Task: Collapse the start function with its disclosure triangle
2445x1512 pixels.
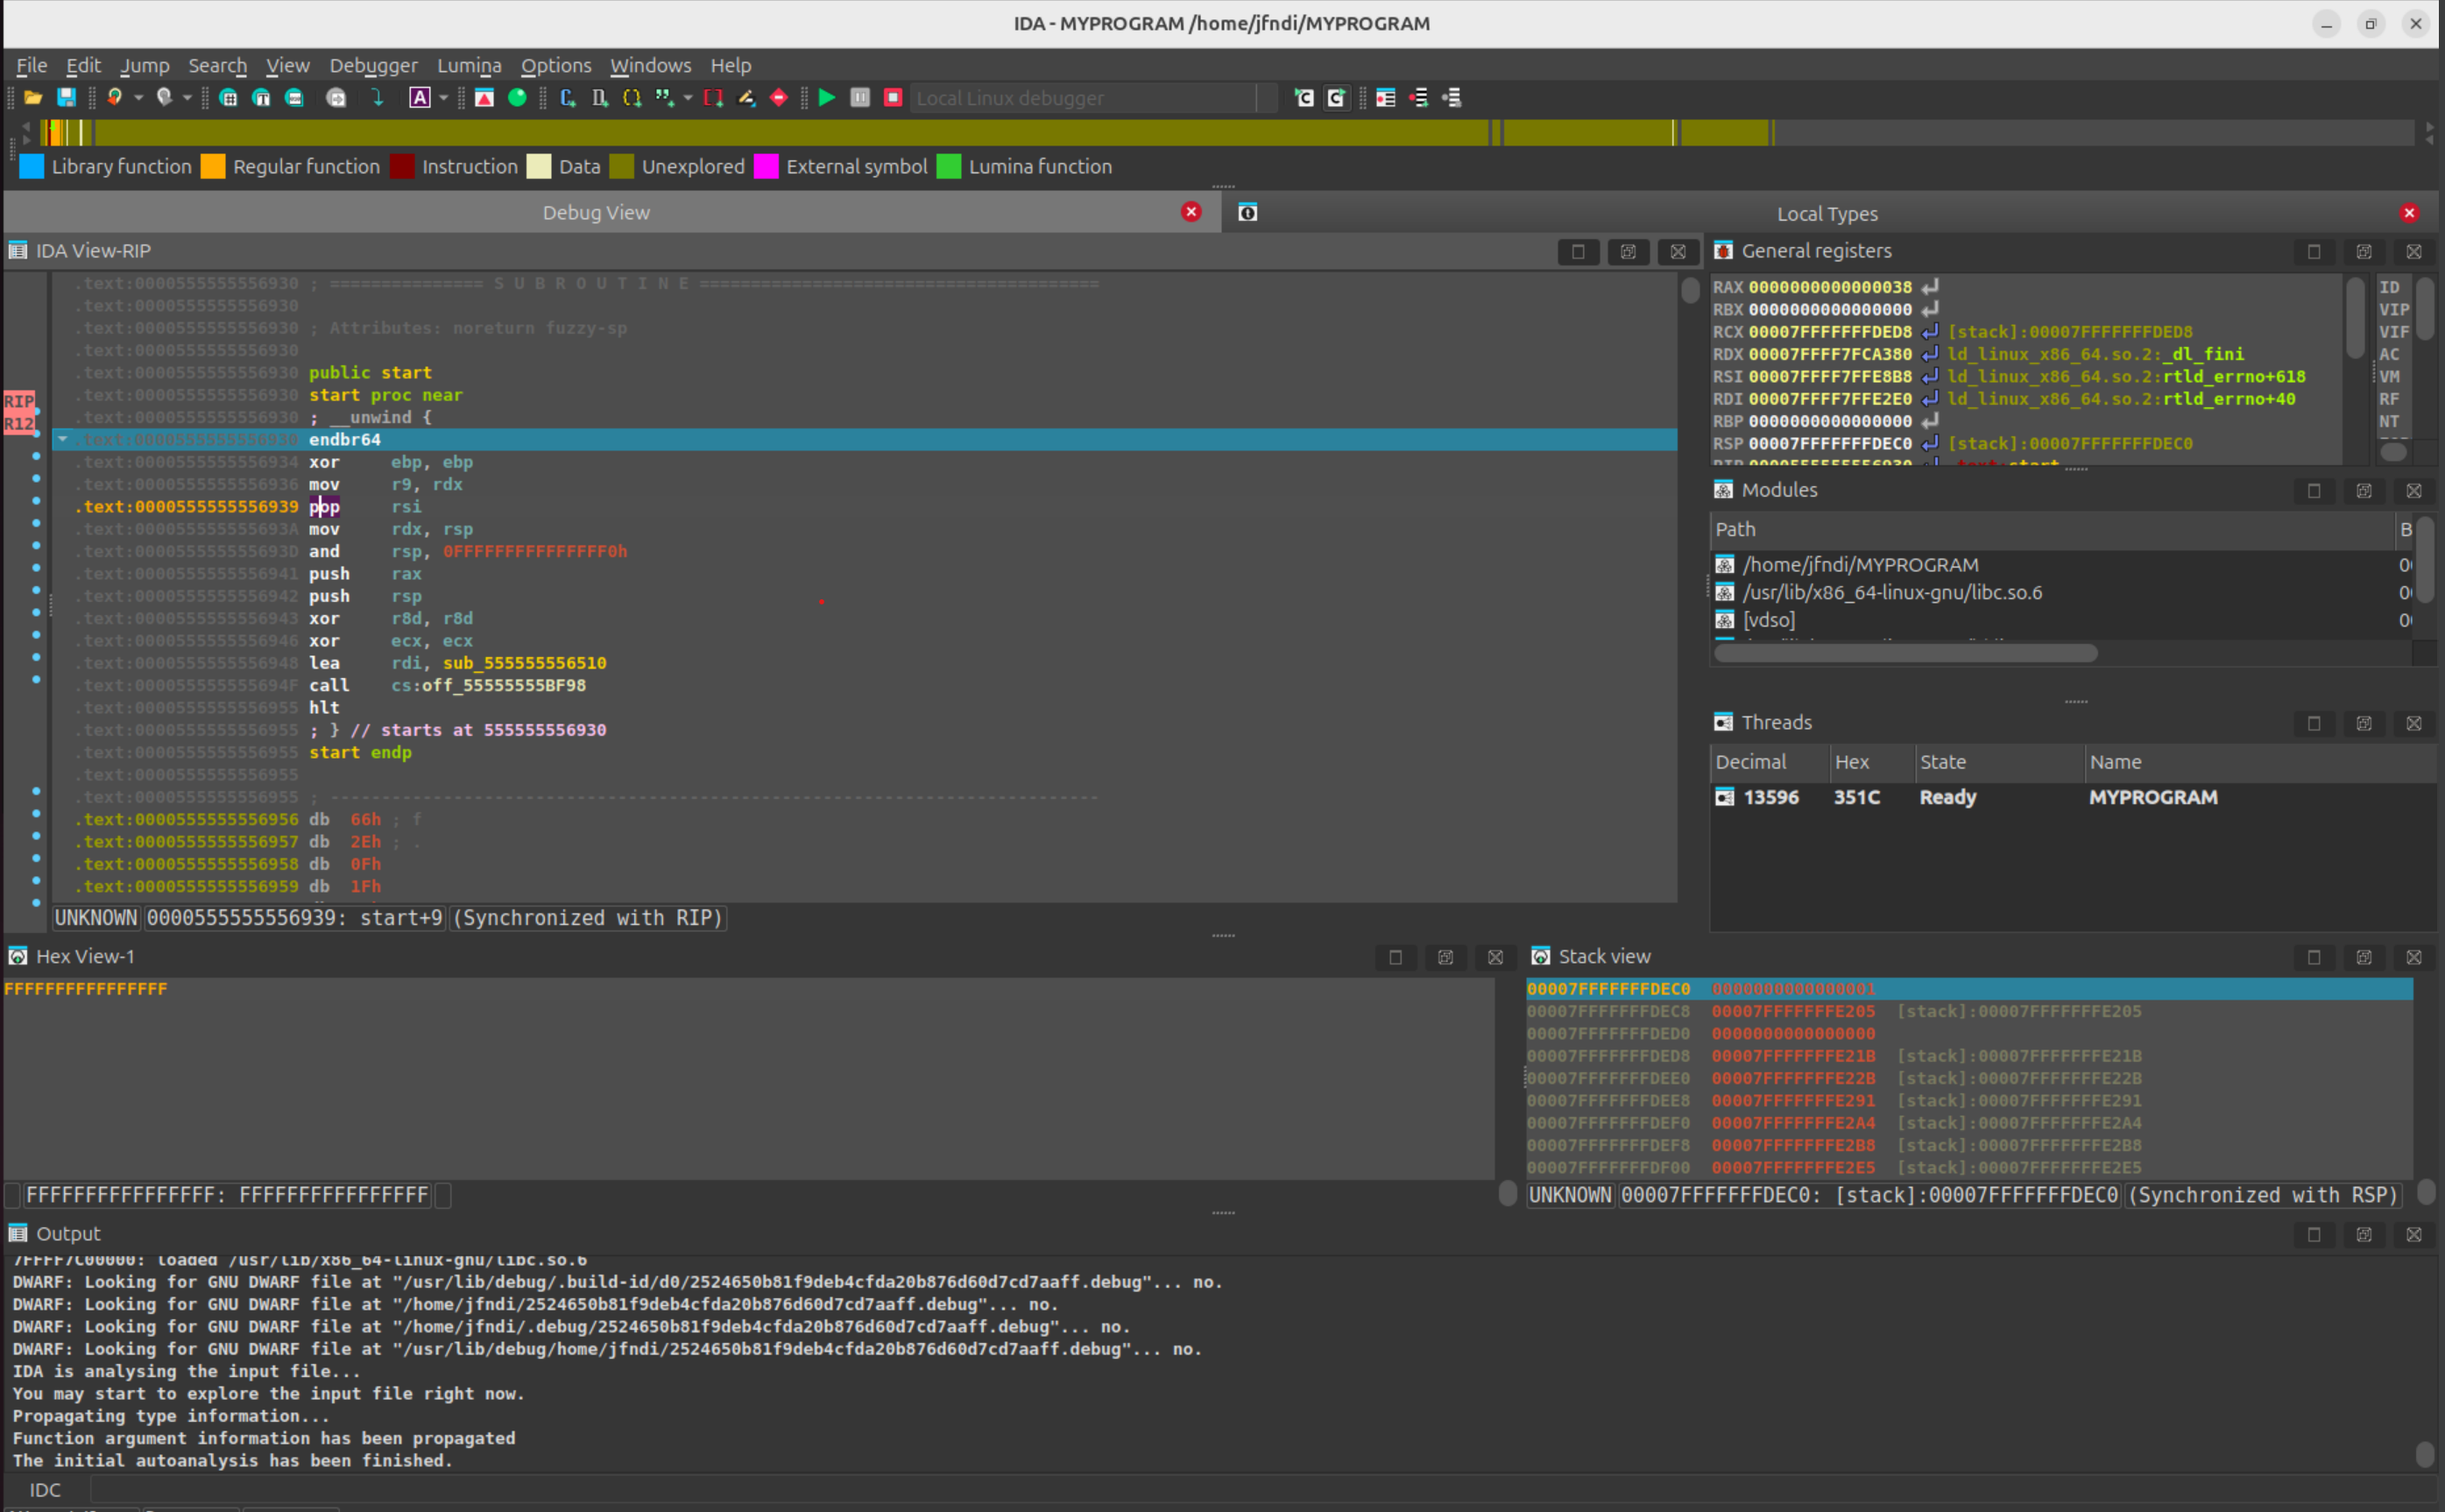Action: pyautogui.click(x=63, y=439)
